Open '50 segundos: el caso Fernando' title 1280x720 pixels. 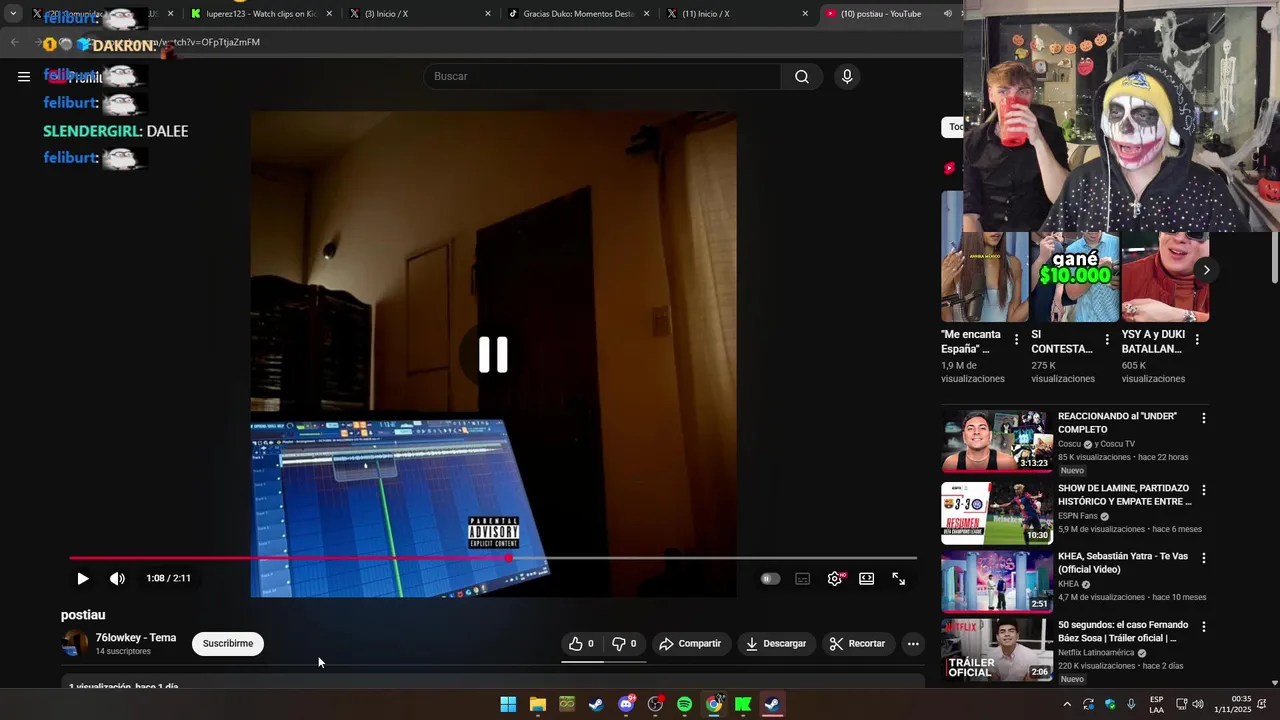coord(1125,631)
